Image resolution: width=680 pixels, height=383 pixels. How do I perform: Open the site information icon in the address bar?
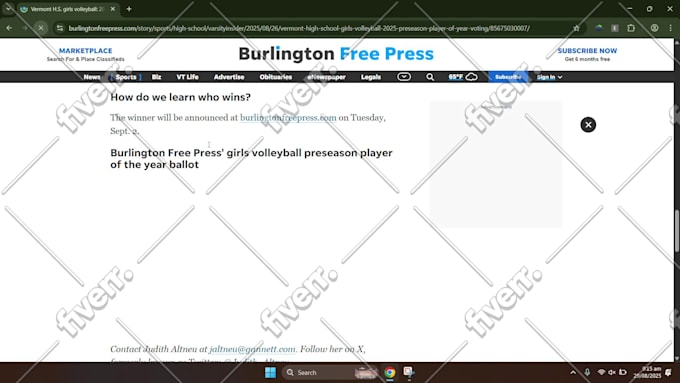click(x=60, y=28)
